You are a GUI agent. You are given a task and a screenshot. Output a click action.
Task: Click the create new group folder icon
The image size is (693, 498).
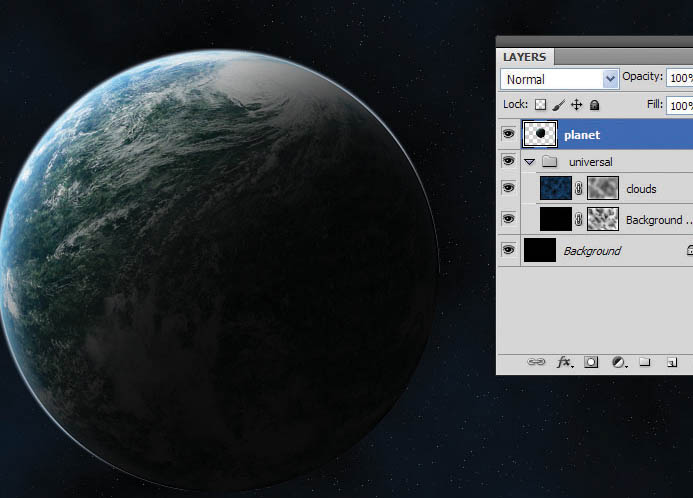645,362
